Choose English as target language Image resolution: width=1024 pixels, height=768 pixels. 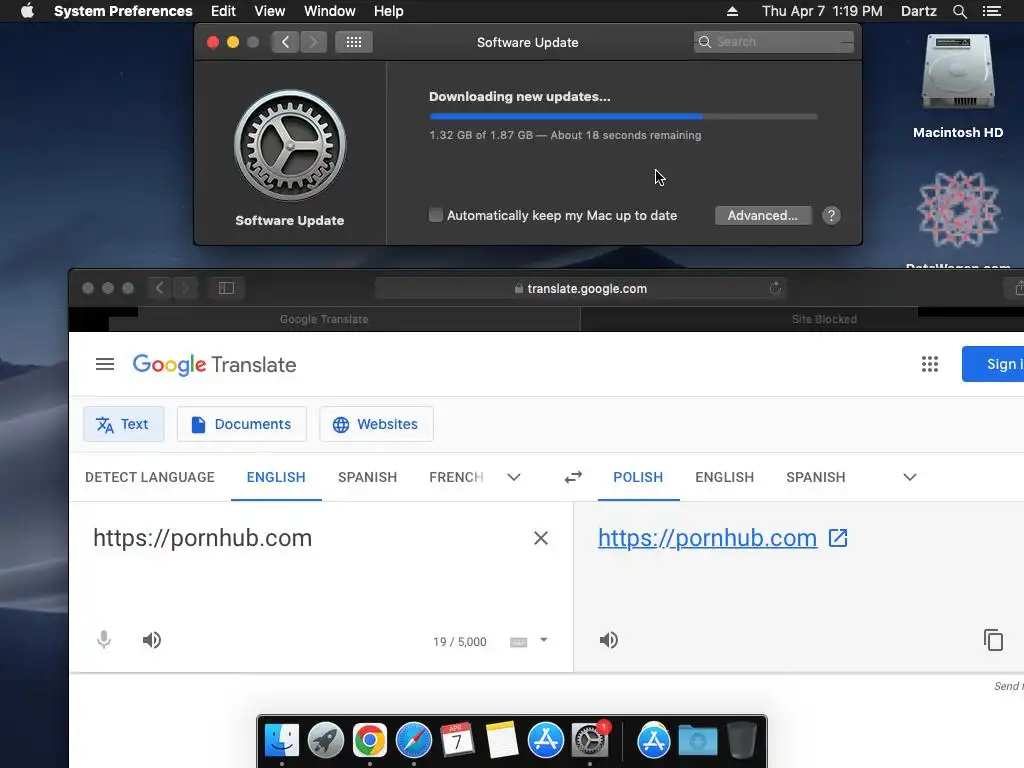coord(724,477)
